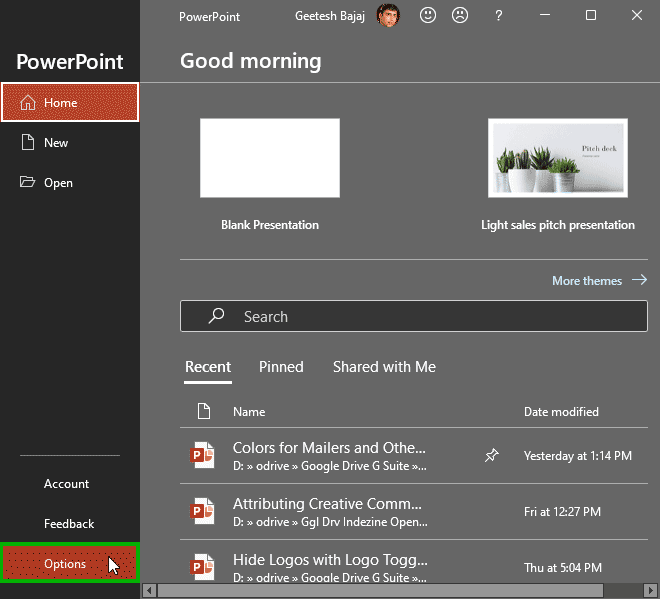Click the frown face feedback icon
The height and width of the screenshot is (599, 660).
coord(460,16)
